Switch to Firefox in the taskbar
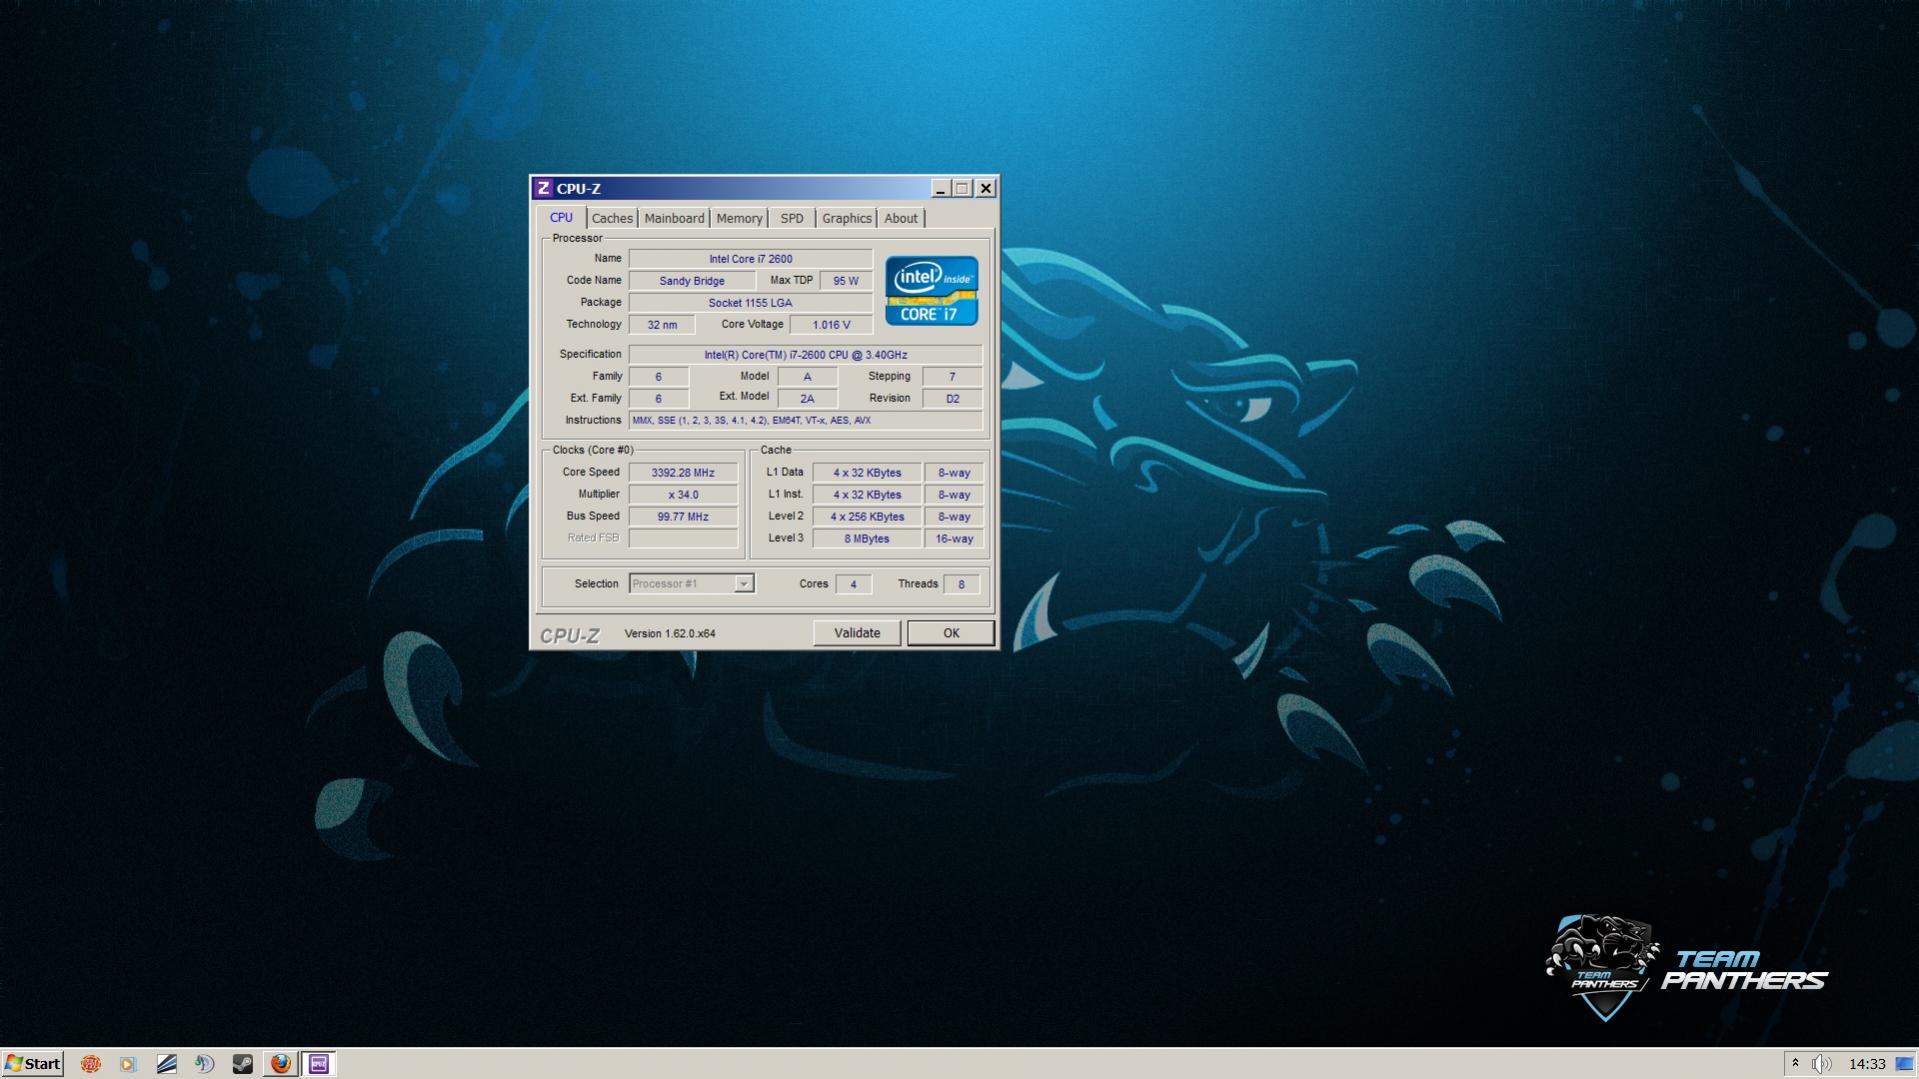The image size is (1919, 1079). click(x=280, y=1064)
